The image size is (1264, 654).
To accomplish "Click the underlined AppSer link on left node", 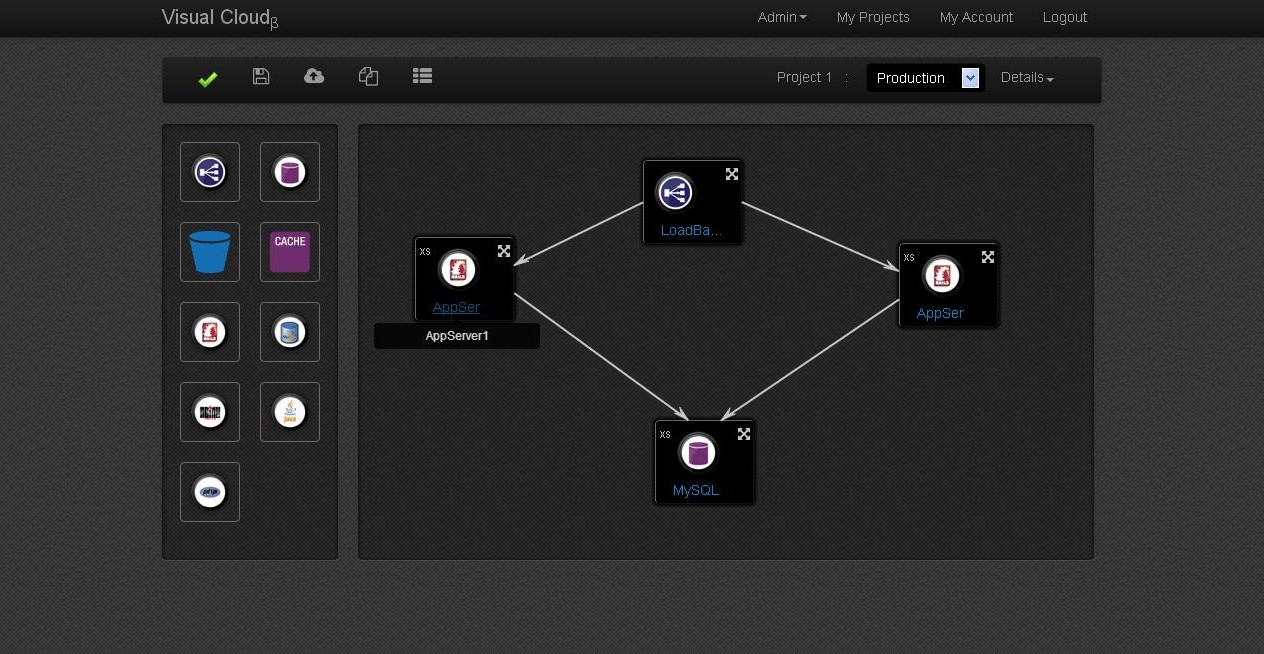I will pos(456,307).
